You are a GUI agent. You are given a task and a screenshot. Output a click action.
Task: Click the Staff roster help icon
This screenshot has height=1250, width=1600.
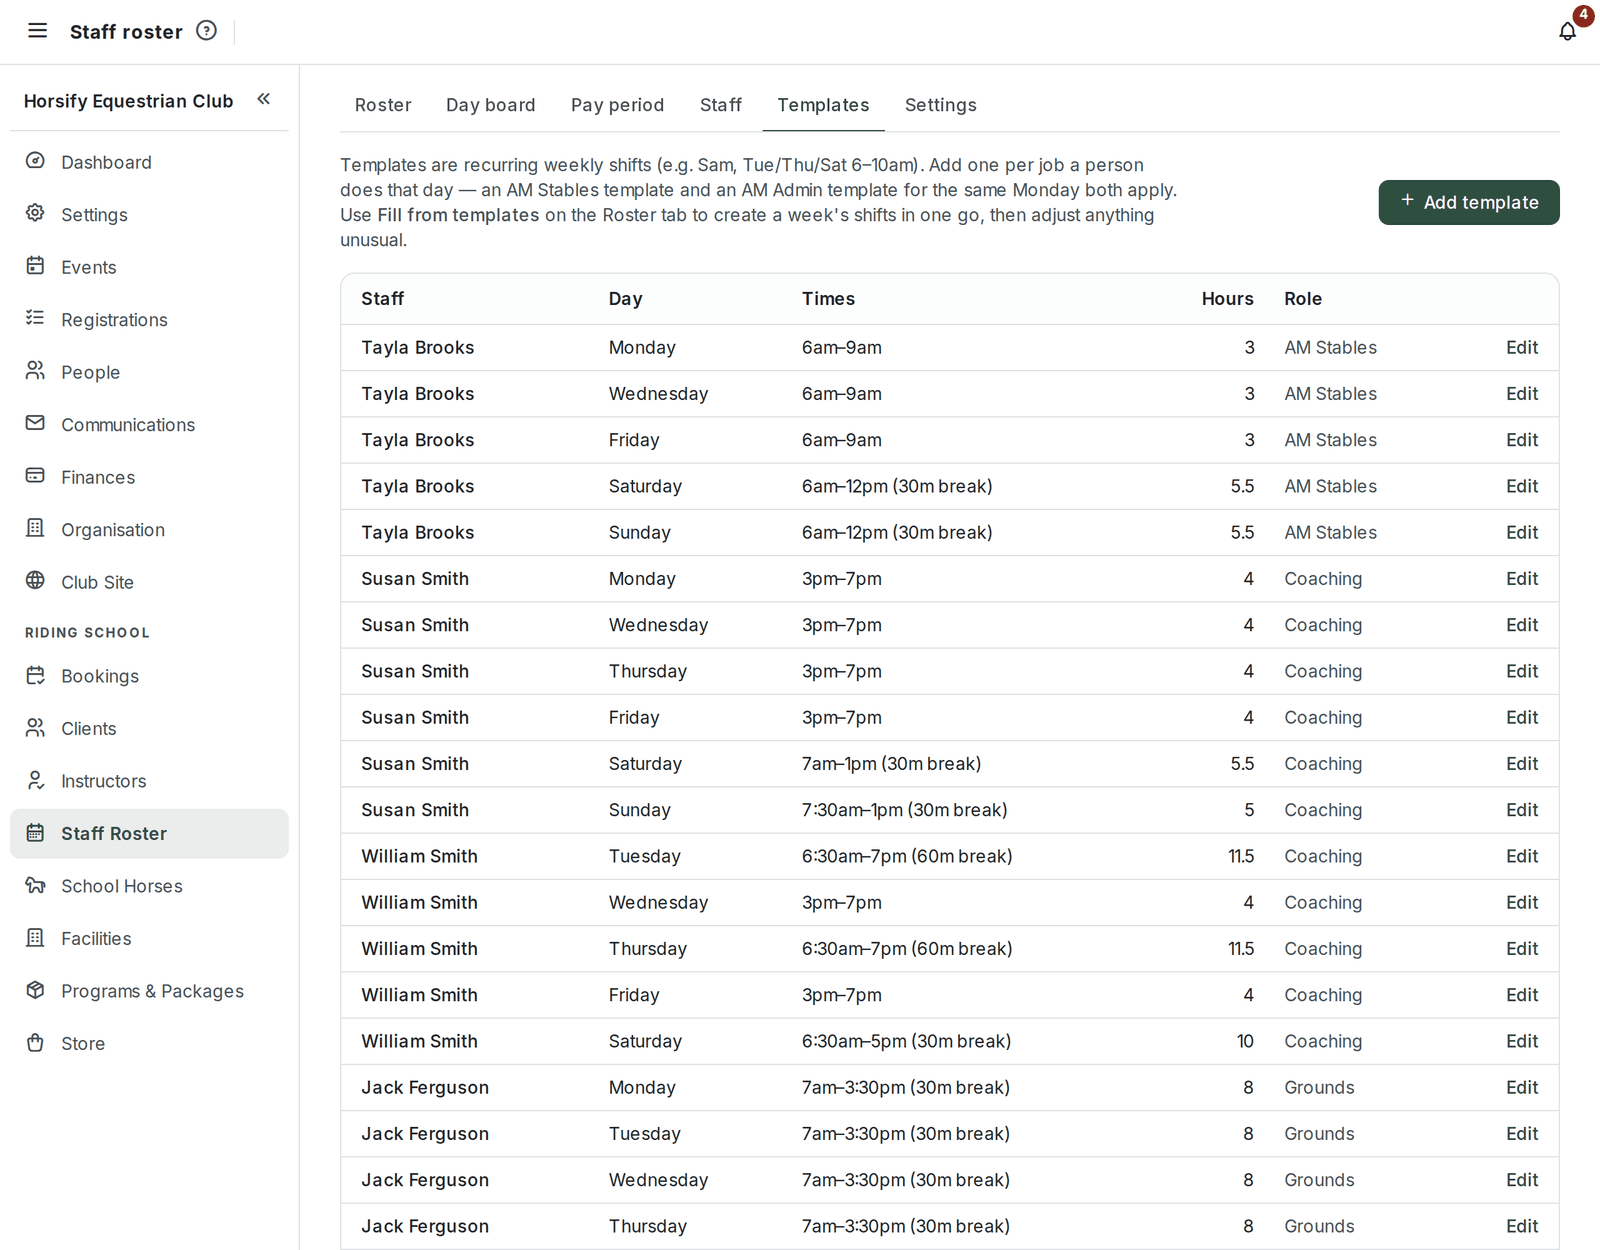coord(206,30)
